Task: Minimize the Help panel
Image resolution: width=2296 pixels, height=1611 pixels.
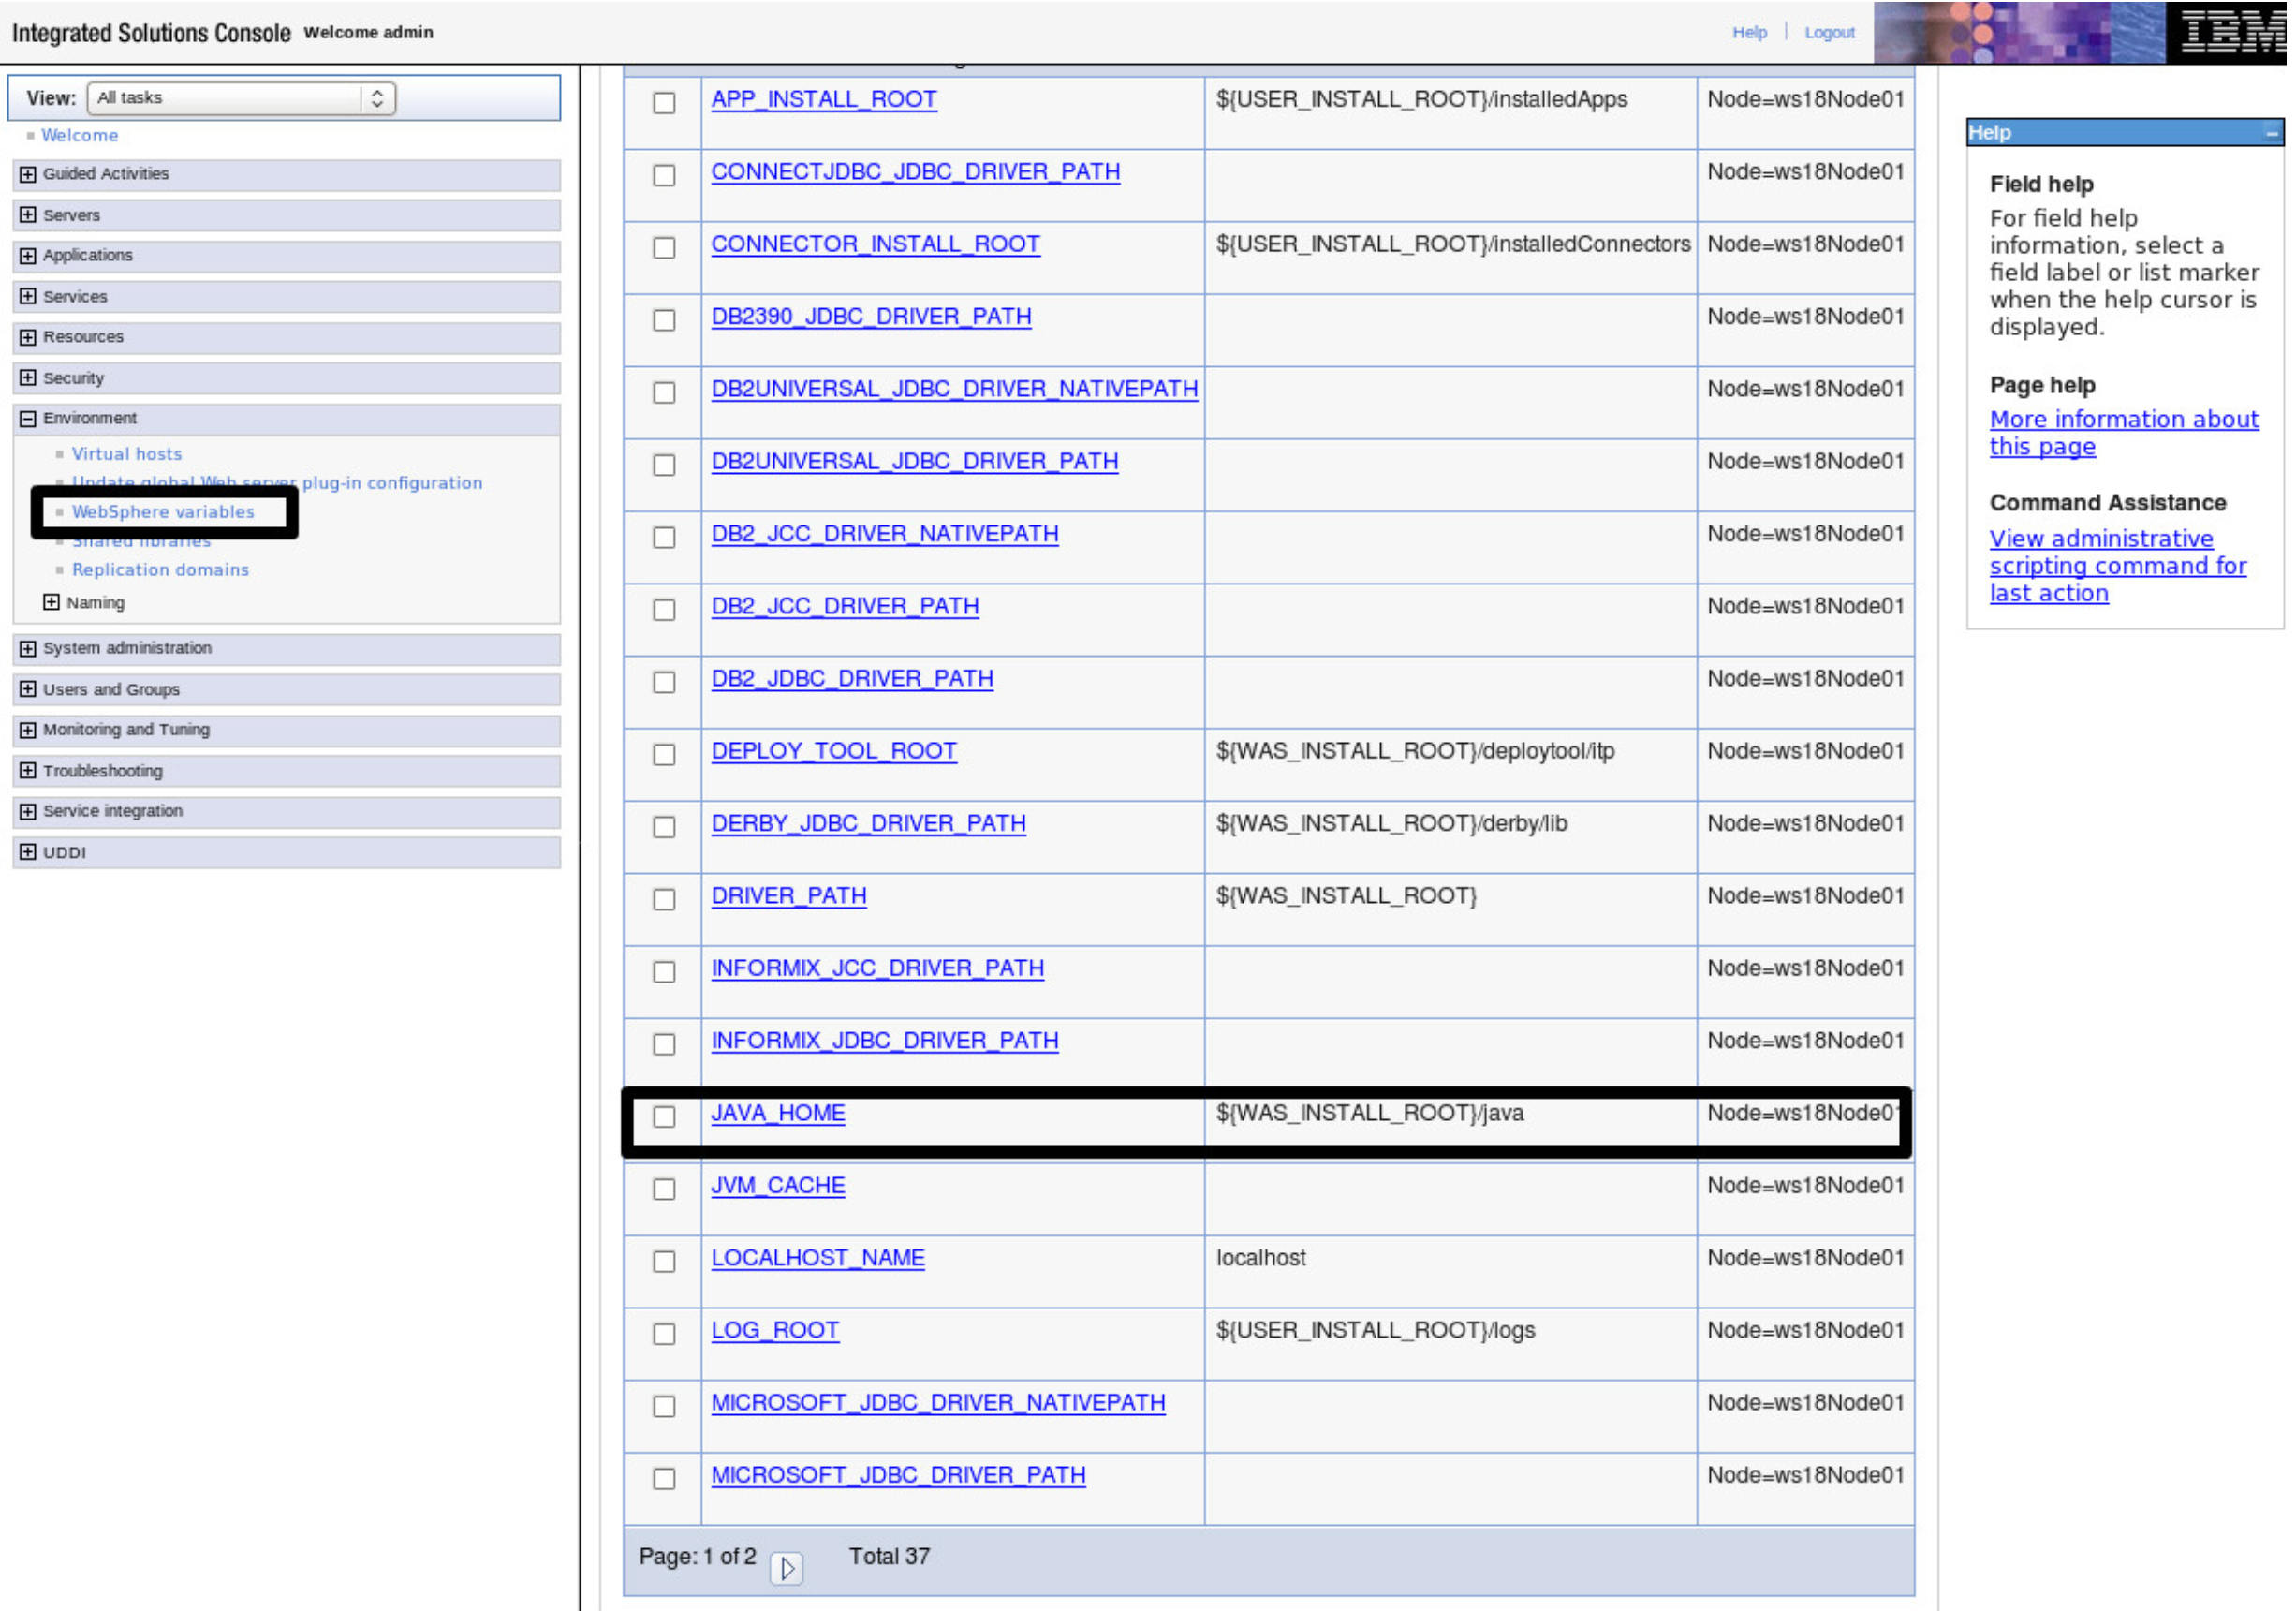Action: [x=2272, y=133]
